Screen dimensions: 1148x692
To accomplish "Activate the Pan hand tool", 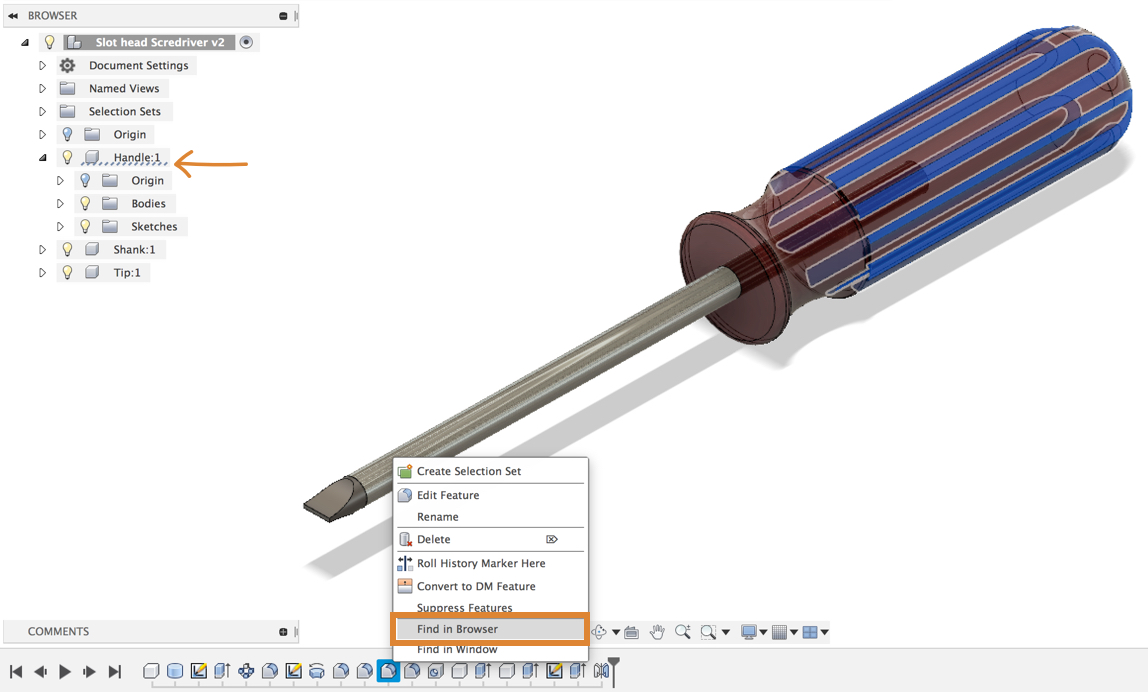I will (x=657, y=632).
